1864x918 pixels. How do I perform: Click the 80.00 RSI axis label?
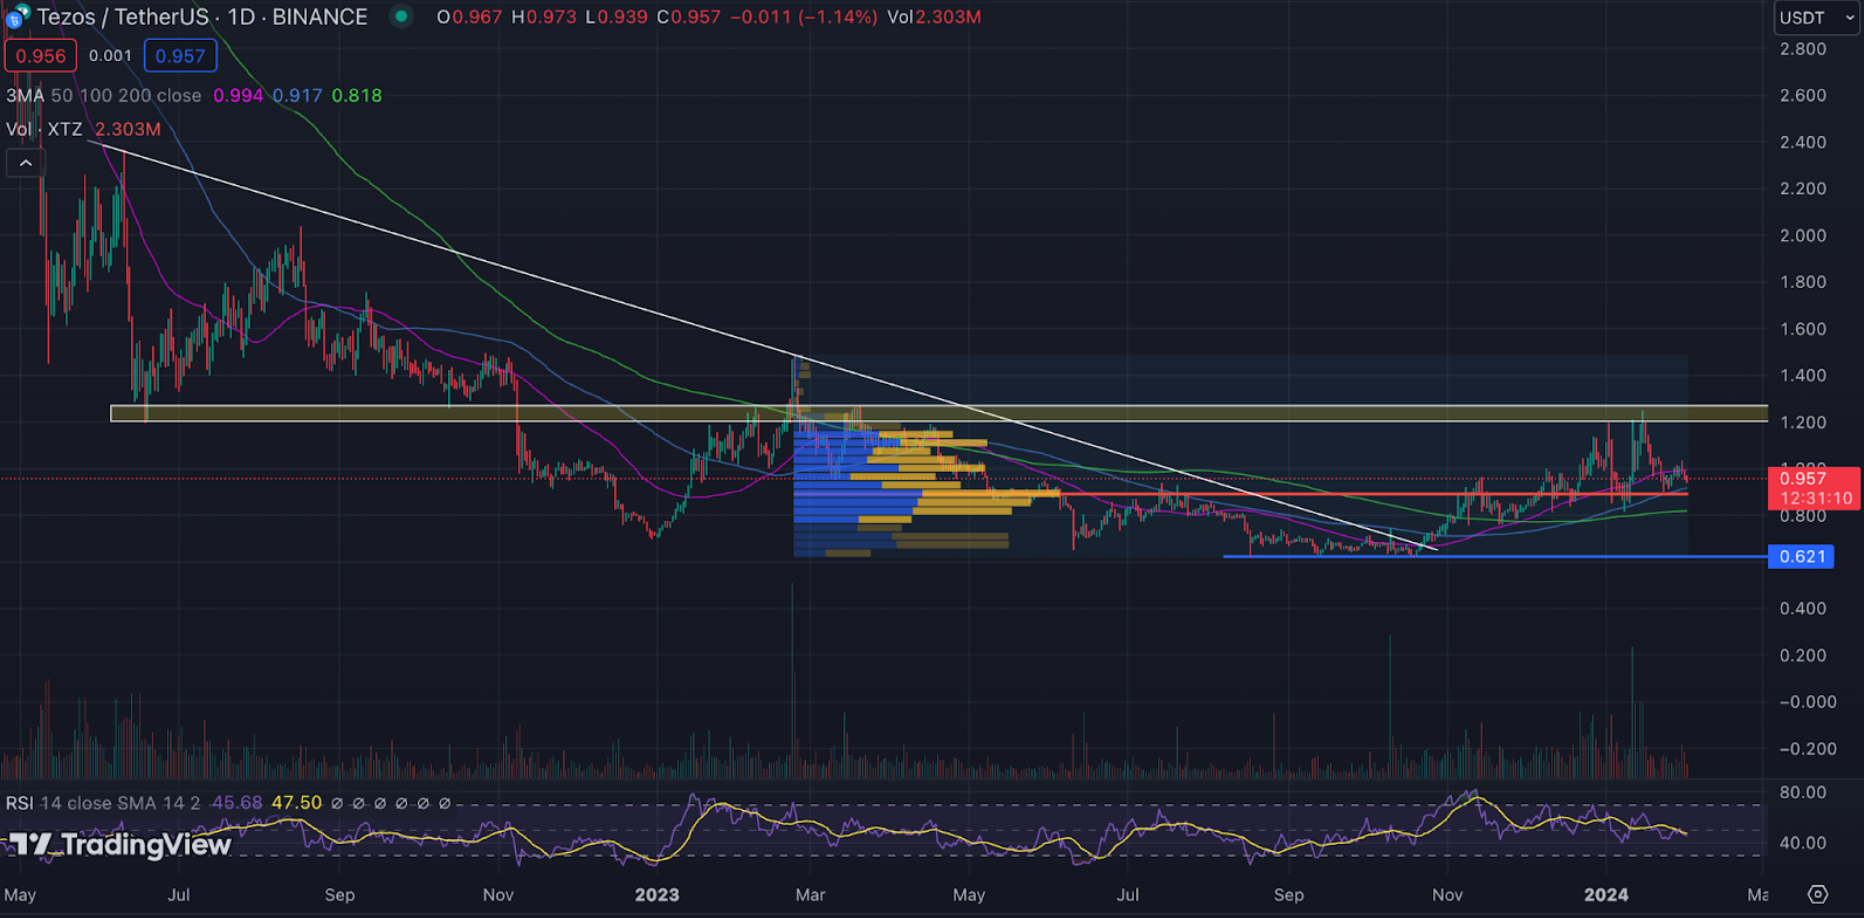[1803, 792]
